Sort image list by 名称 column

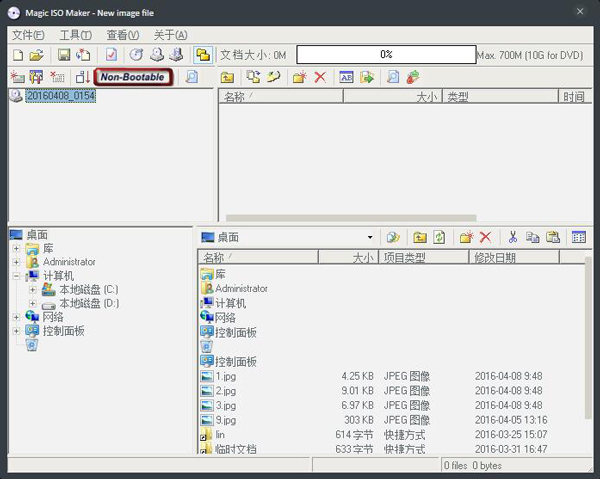point(281,97)
